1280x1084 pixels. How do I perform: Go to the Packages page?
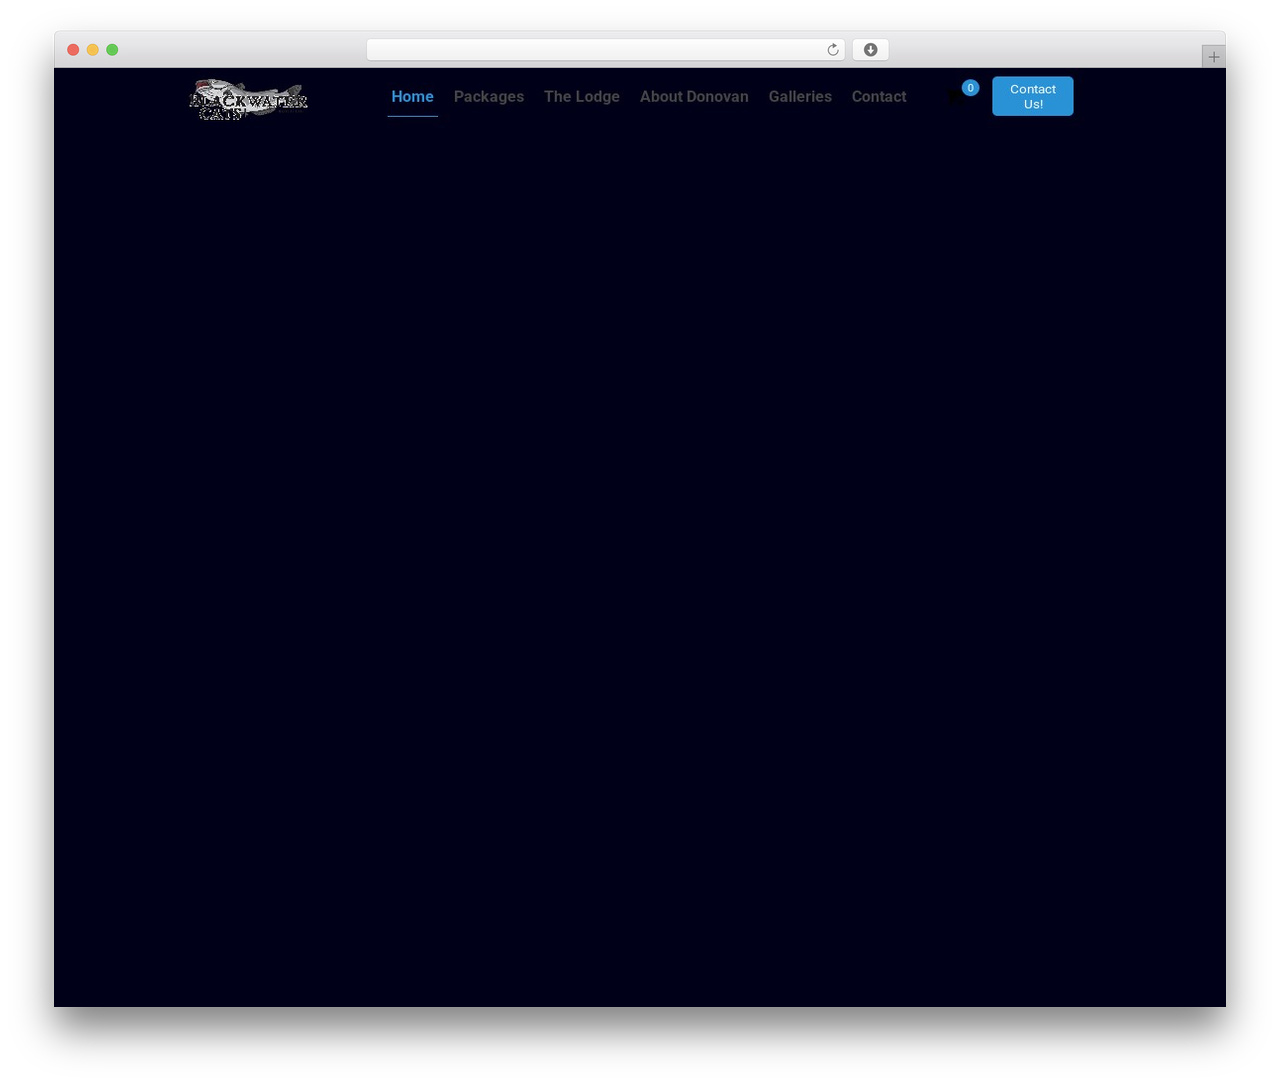(489, 96)
